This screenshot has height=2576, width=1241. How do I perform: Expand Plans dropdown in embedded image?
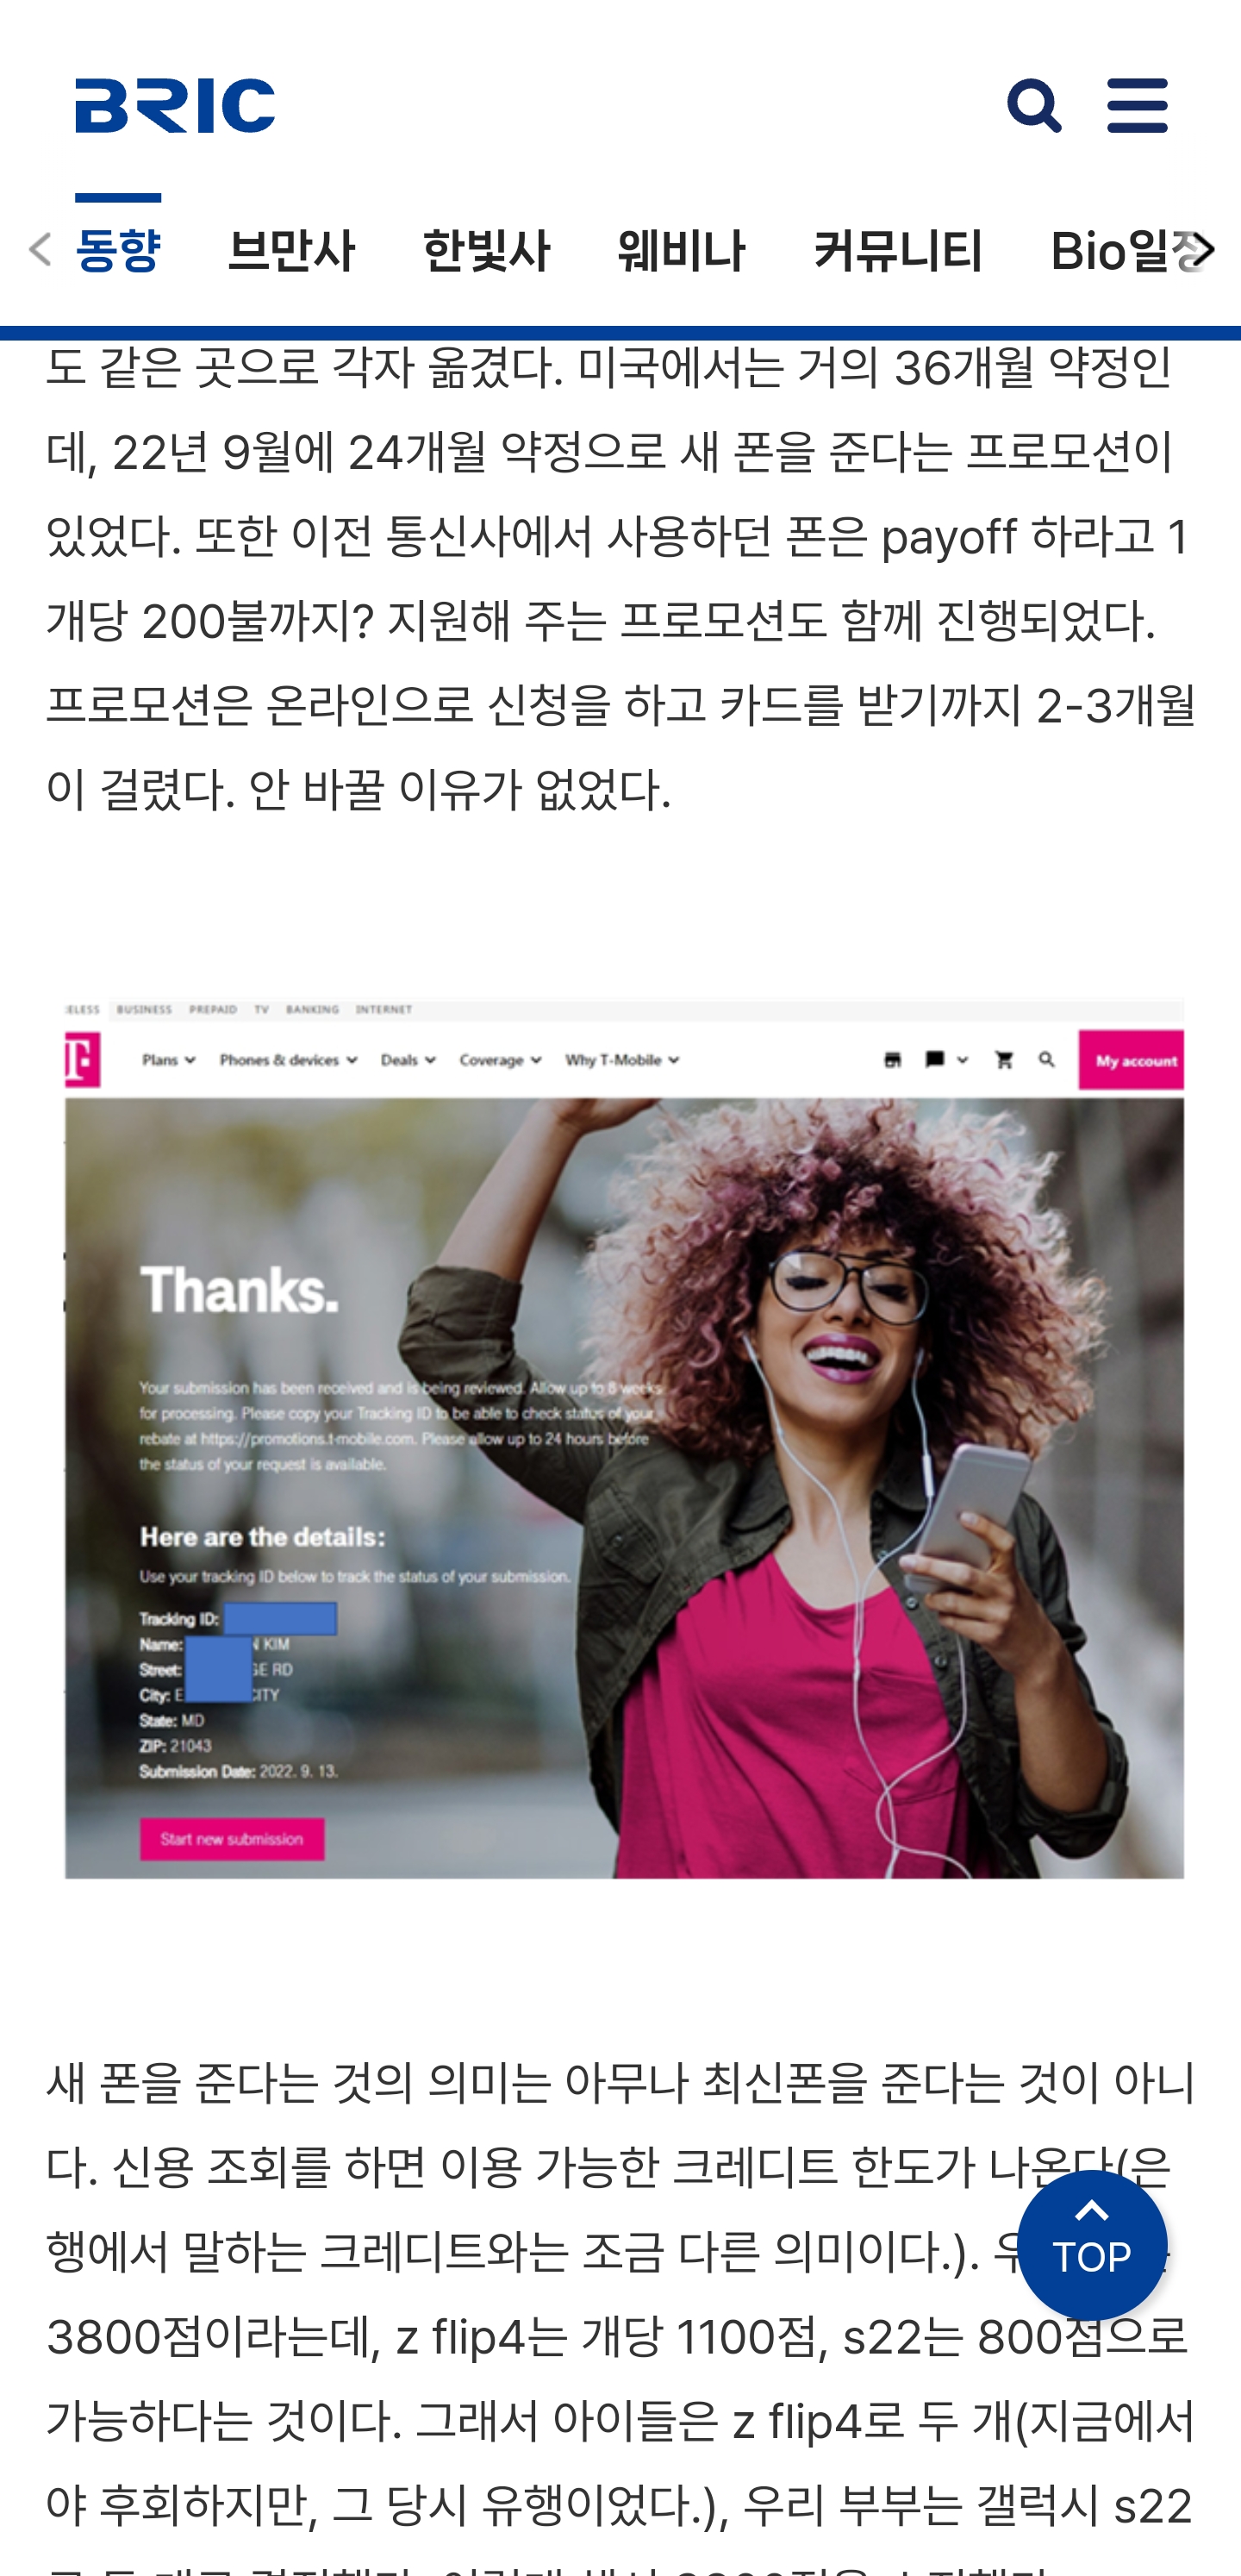click(x=168, y=1060)
